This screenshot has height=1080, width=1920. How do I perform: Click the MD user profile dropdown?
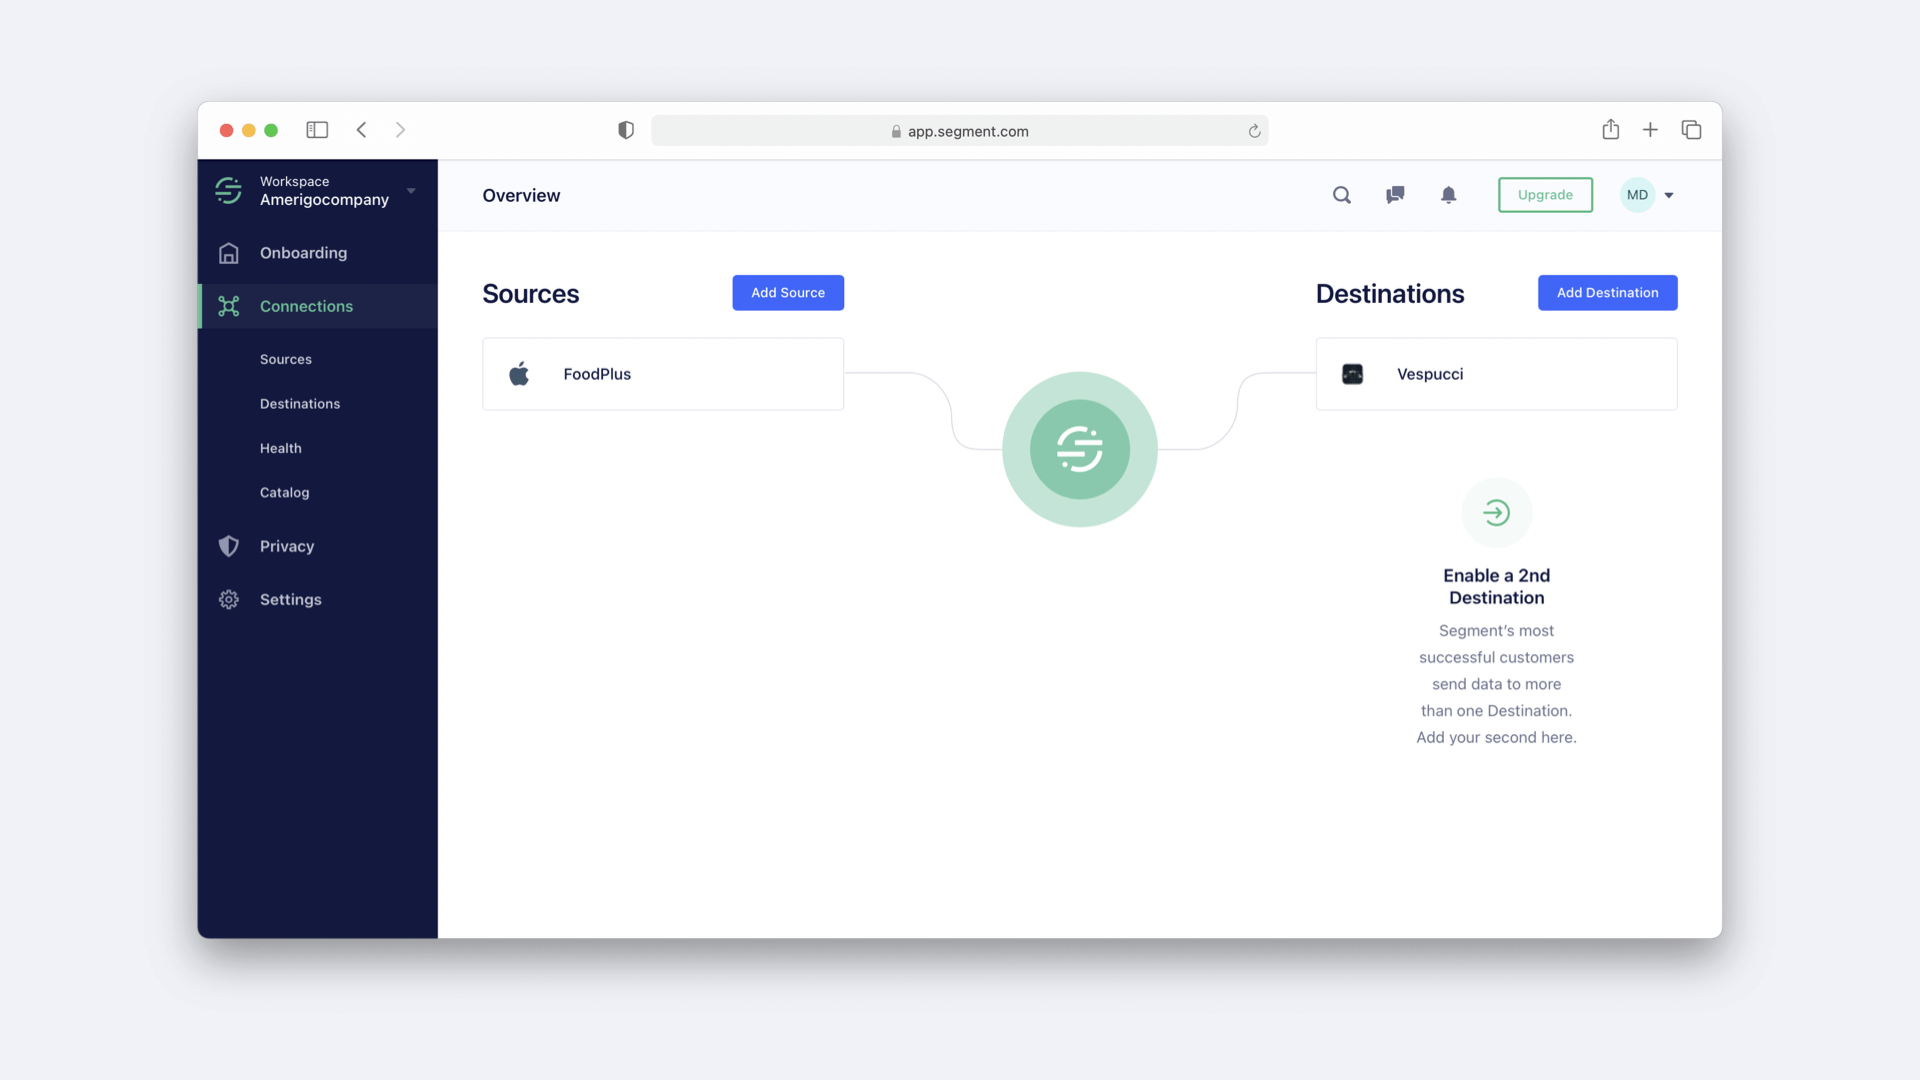point(1648,194)
